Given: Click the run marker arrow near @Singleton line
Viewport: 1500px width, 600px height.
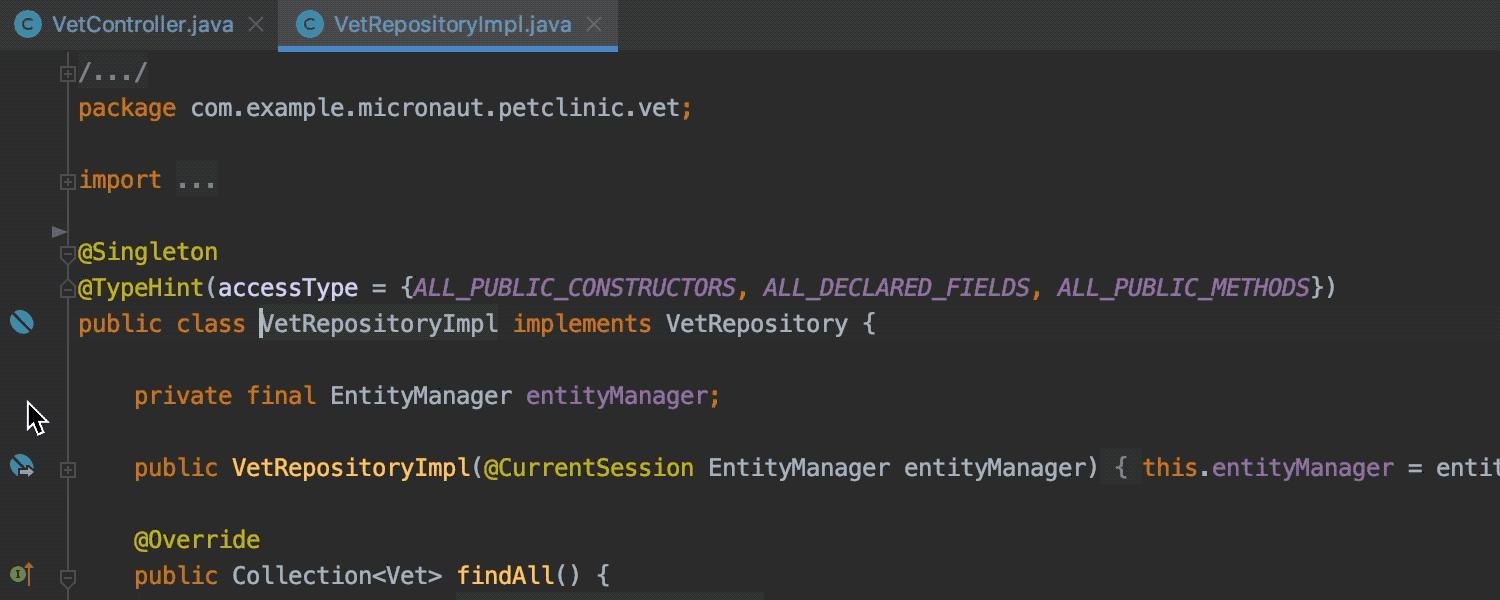Looking at the screenshot, I should (59, 232).
